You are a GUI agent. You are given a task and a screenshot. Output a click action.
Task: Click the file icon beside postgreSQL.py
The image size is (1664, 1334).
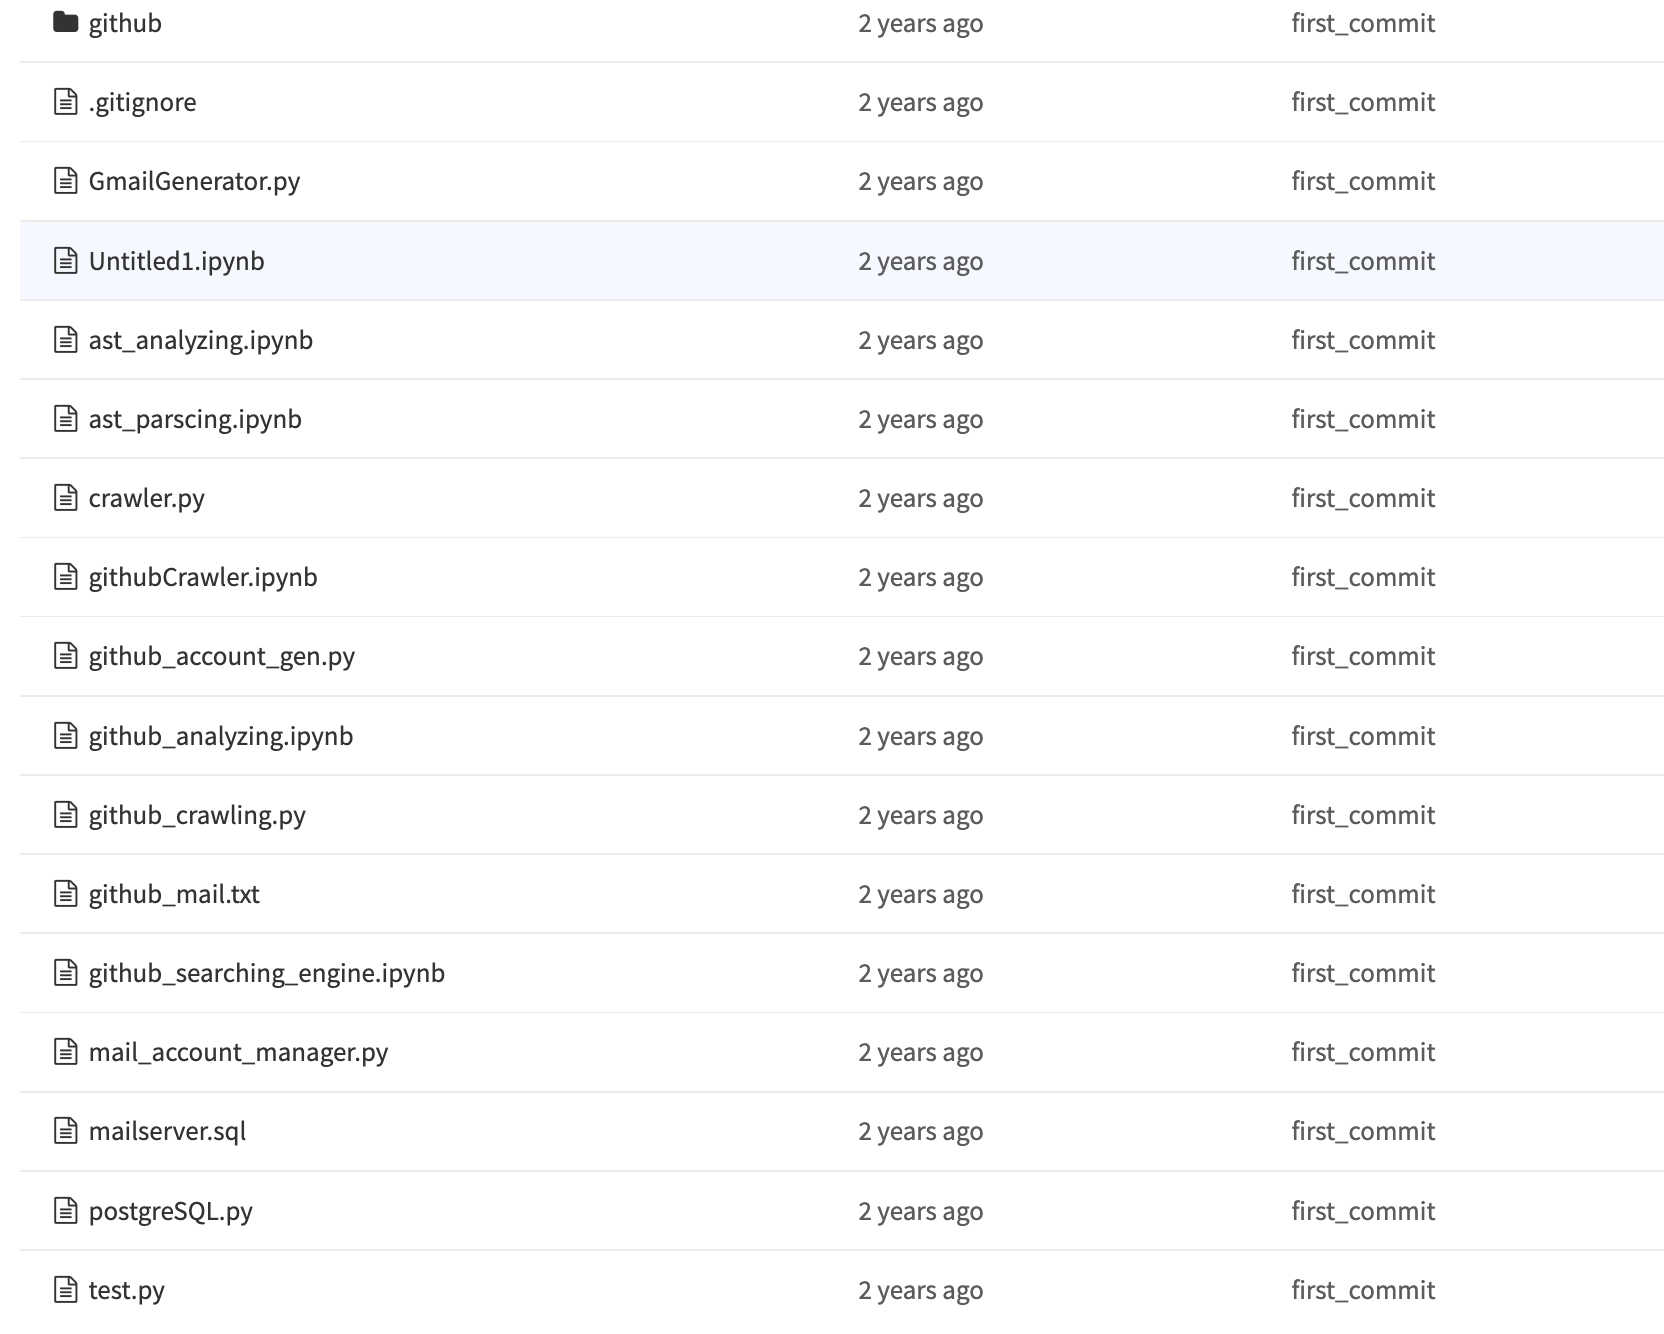[x=65, y=1211]
